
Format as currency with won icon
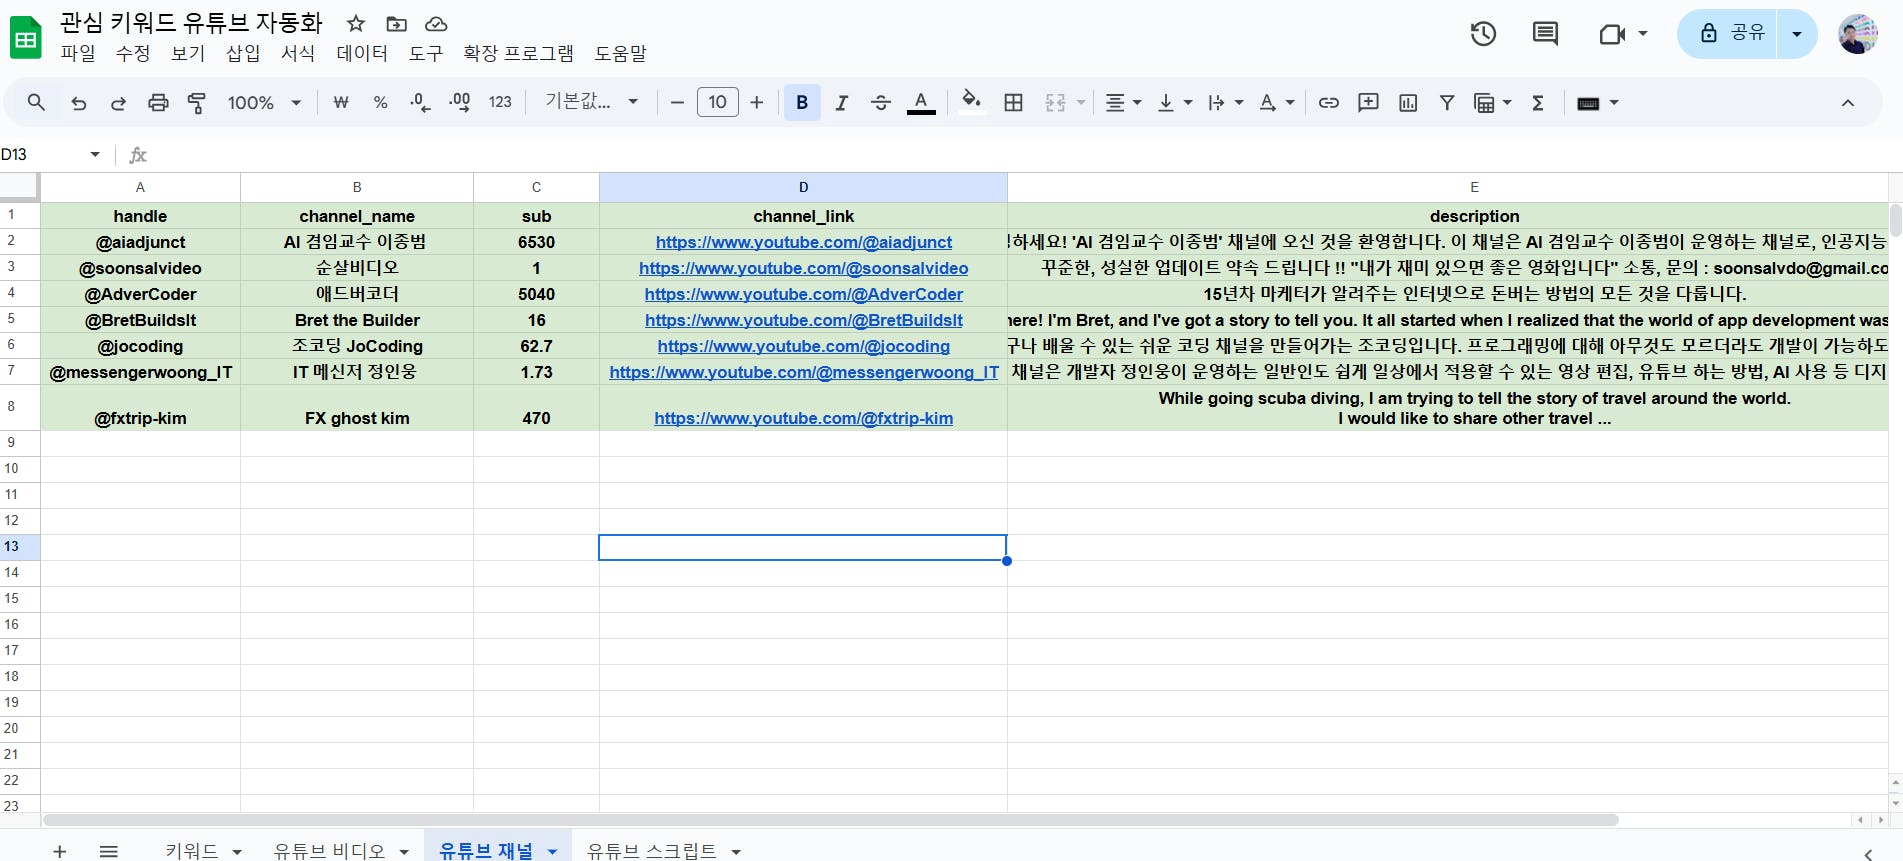[341, 102]
